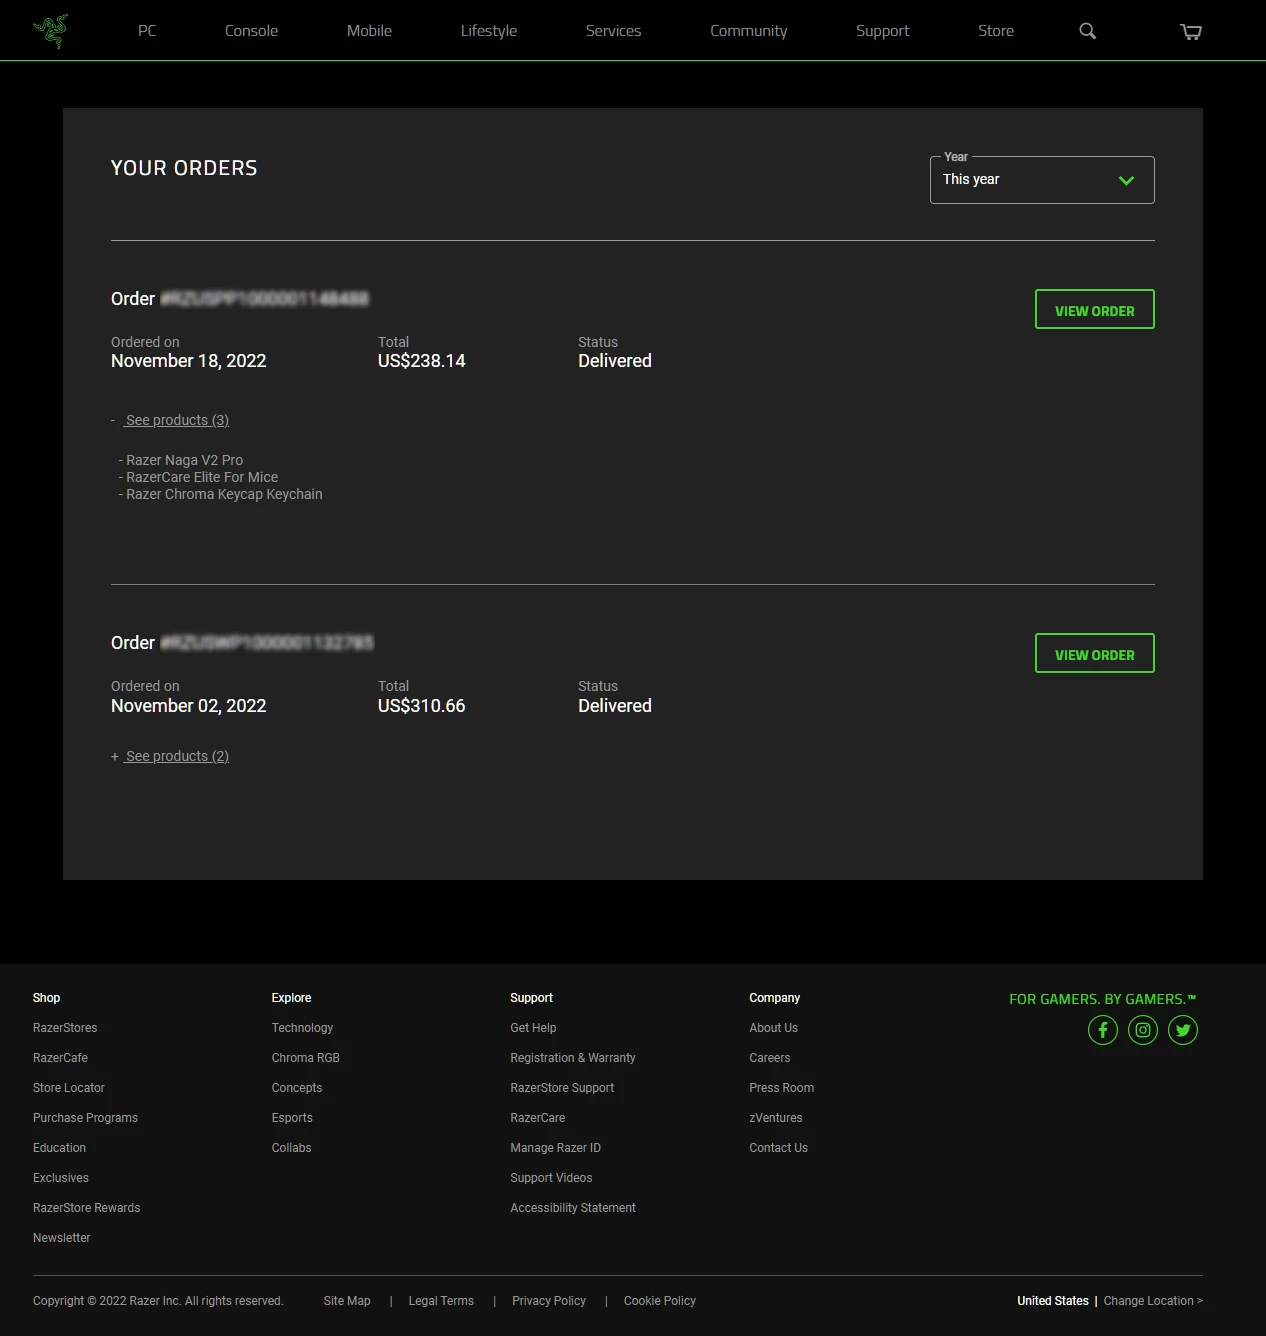Open the Careers link under Company
1266x1336 pixels.
pyautogui.click(x=769, y=1057)
